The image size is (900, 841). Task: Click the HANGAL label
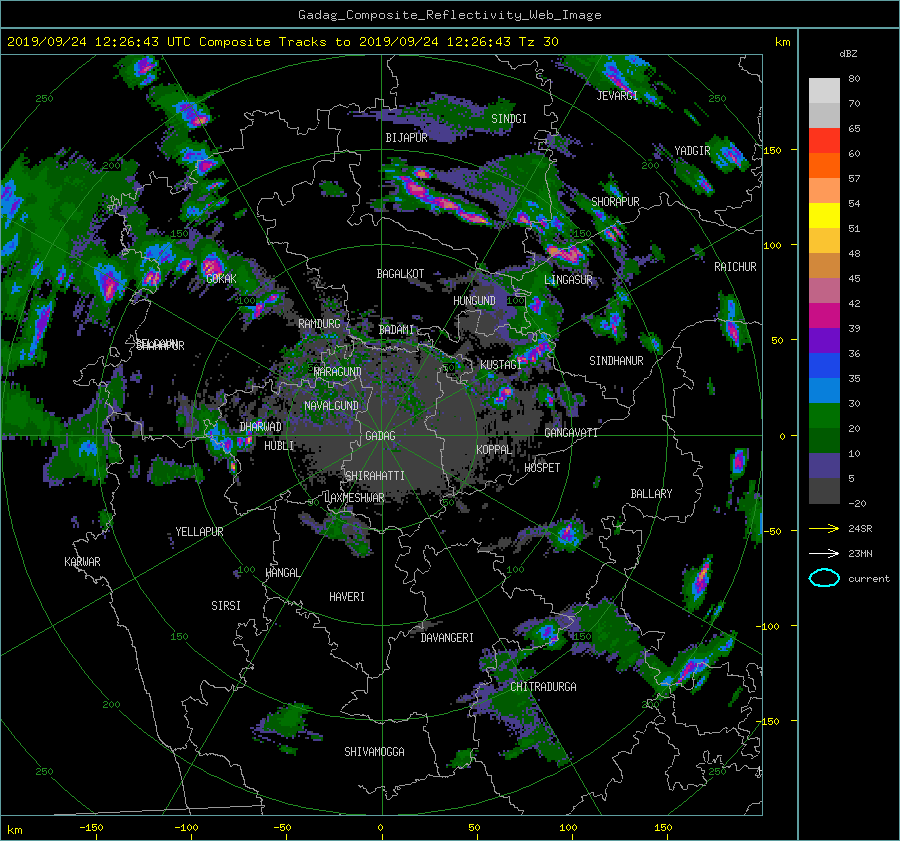[282, 573]
